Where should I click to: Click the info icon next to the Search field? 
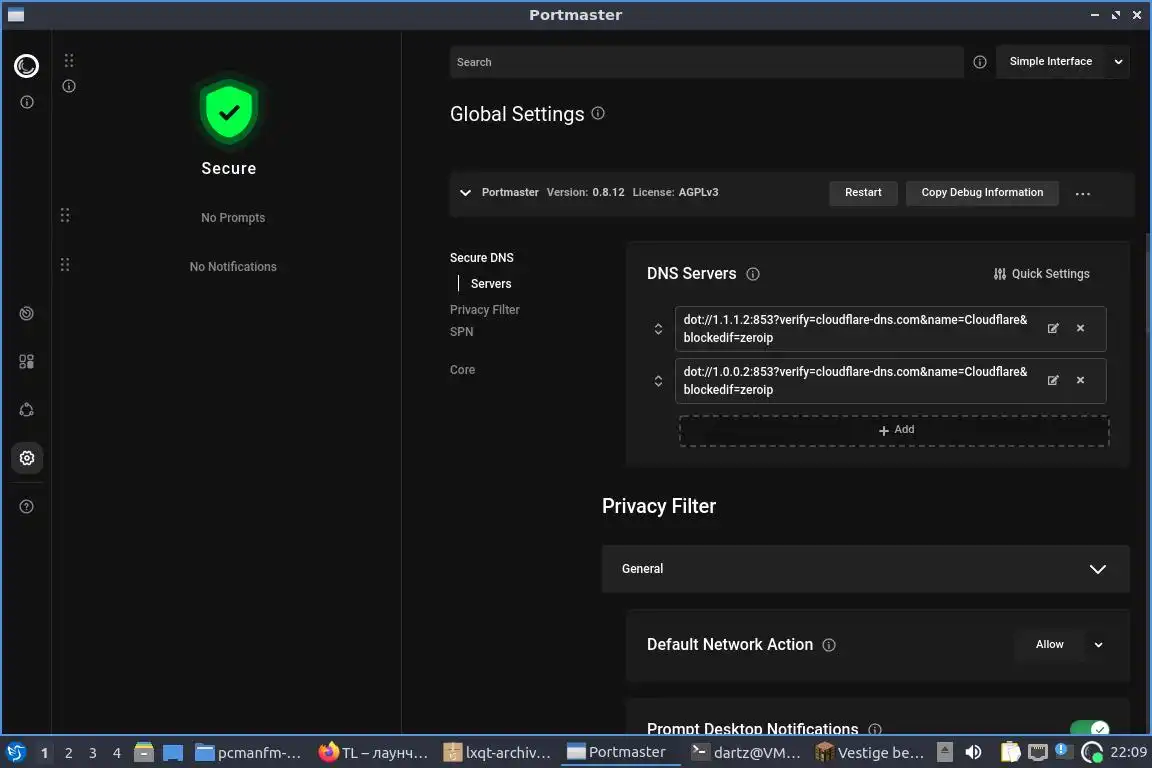pyautogui.click(x=979, y=62)
